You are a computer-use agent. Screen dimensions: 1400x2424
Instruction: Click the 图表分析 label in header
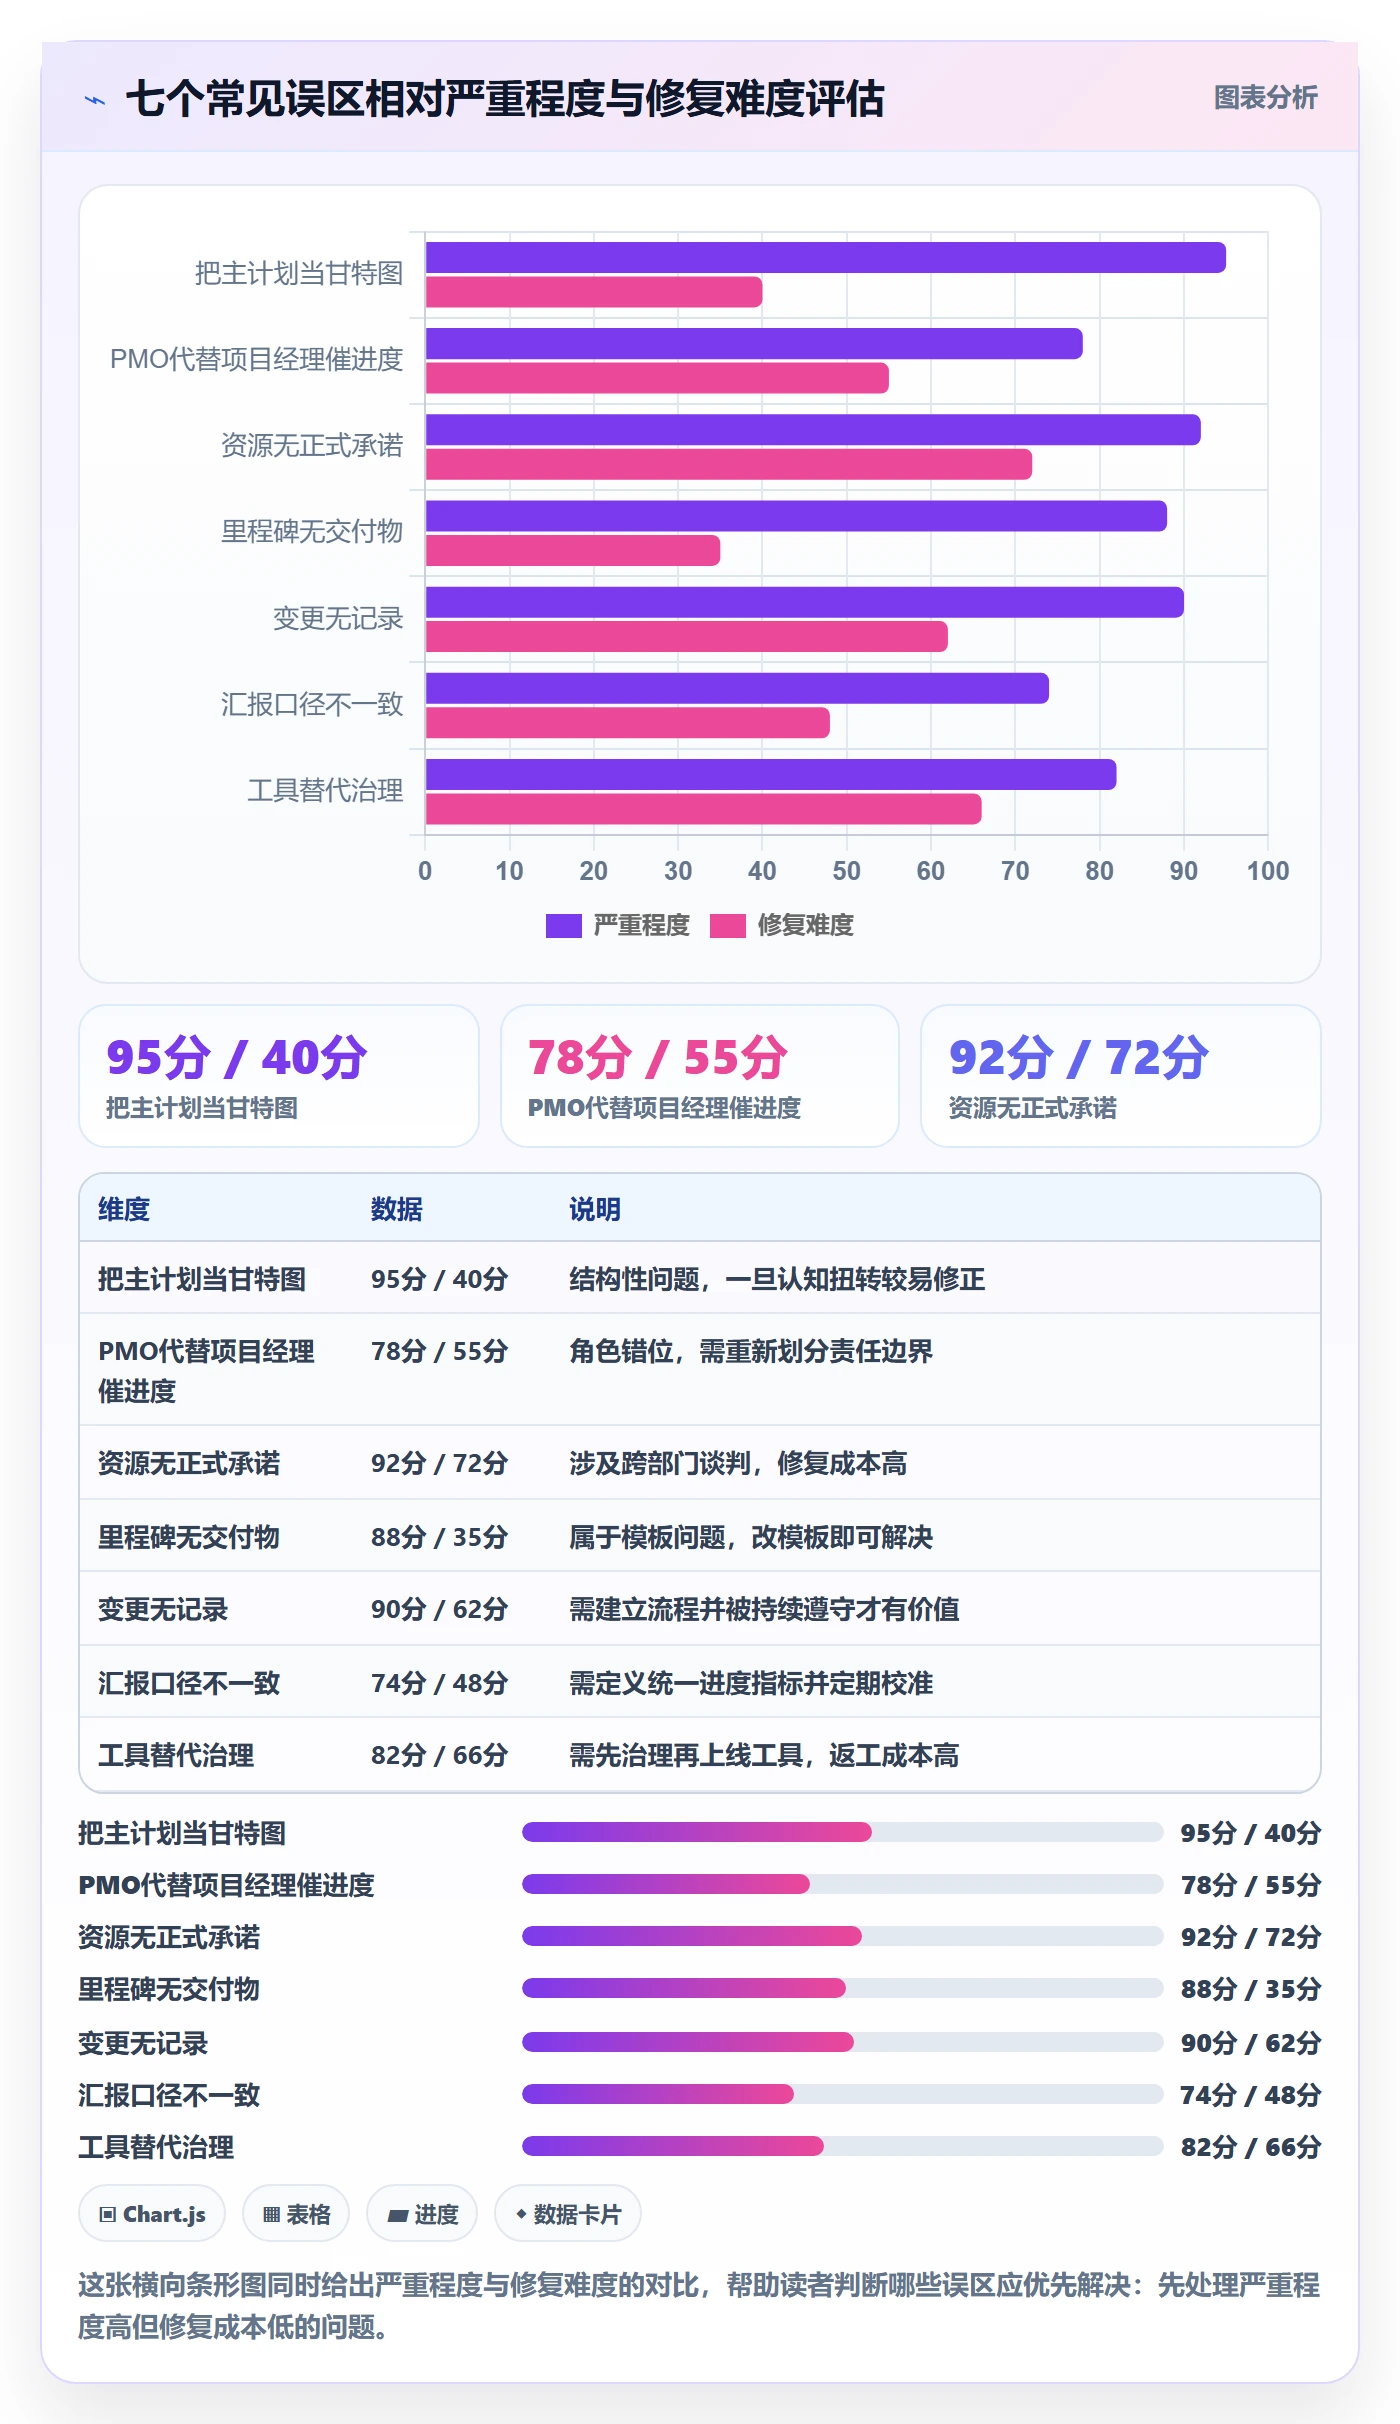(1265, 97)
